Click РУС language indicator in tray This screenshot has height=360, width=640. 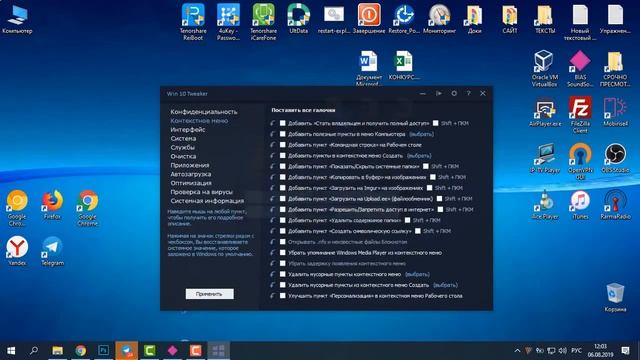[x=576, y=351]
